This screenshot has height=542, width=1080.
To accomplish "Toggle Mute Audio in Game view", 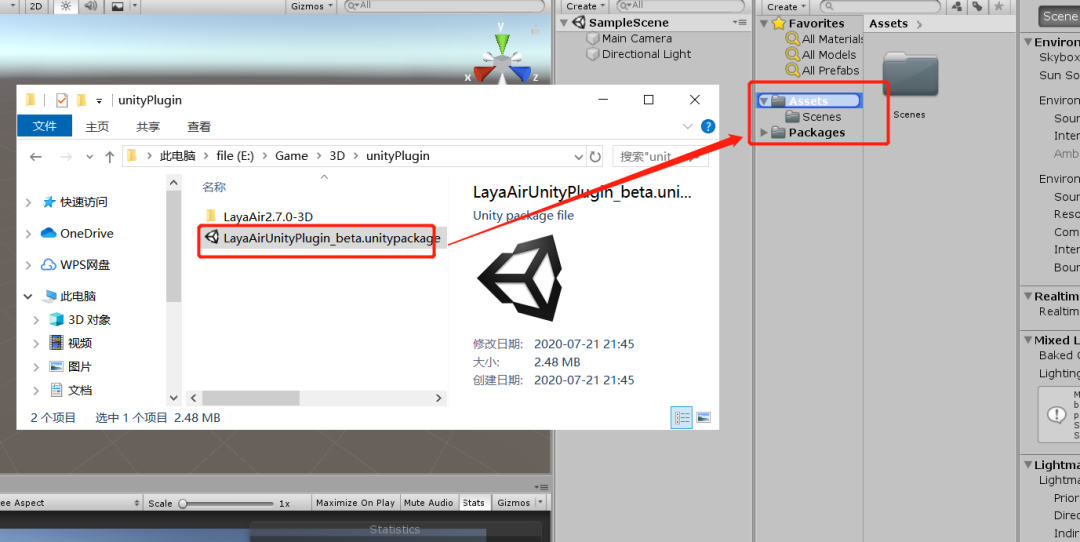I will [428, 503].
